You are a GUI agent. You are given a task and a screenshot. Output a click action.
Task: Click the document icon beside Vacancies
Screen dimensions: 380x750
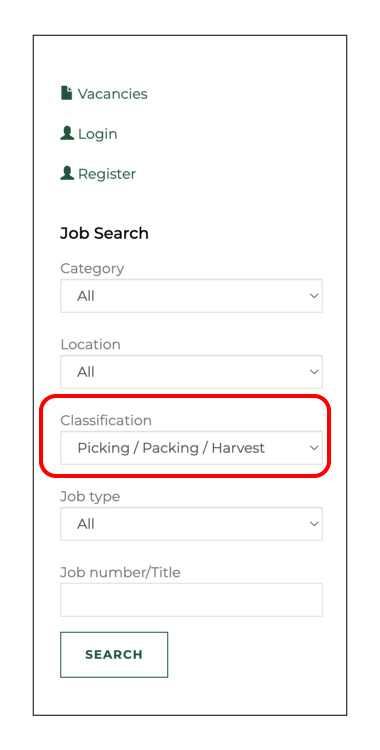(x=67, y=93)
